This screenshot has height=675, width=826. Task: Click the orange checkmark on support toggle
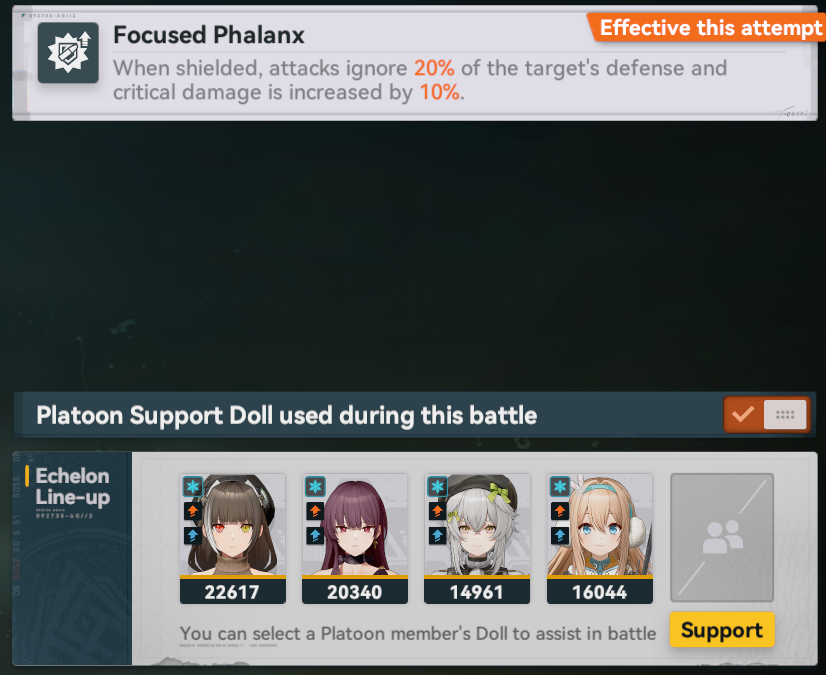click(743, 415)
